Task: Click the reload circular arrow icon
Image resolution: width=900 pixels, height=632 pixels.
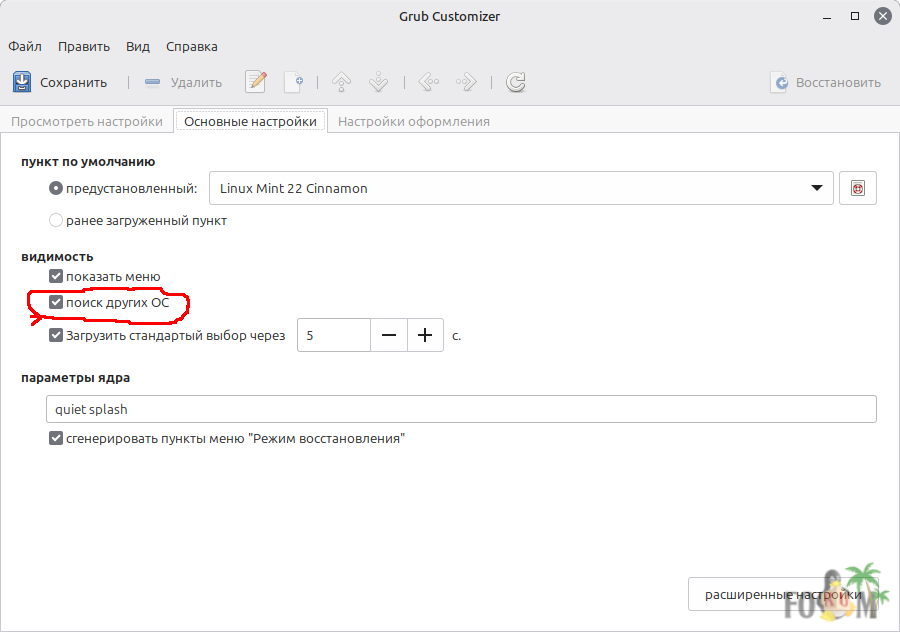Action: [x=516, y=82]
